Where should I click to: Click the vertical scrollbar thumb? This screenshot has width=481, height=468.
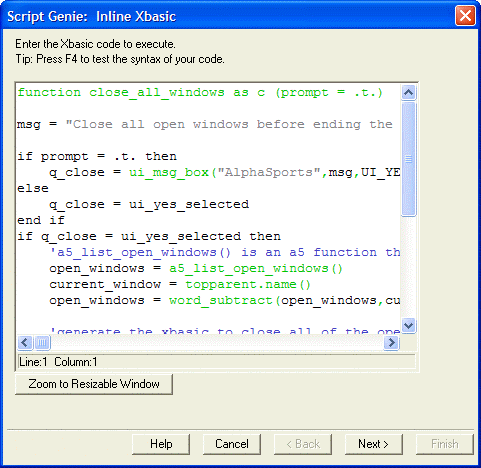pos(409,159)
